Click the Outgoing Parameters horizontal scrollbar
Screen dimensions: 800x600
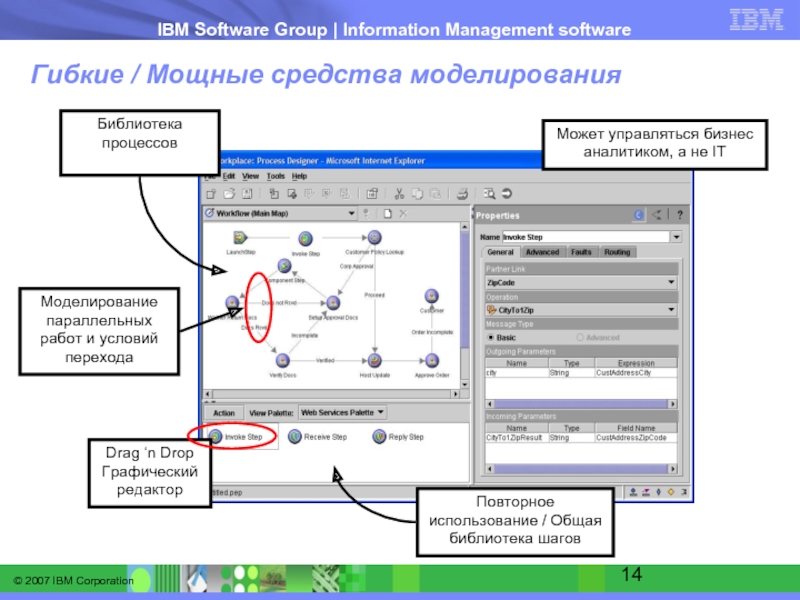tap(581, 404)
